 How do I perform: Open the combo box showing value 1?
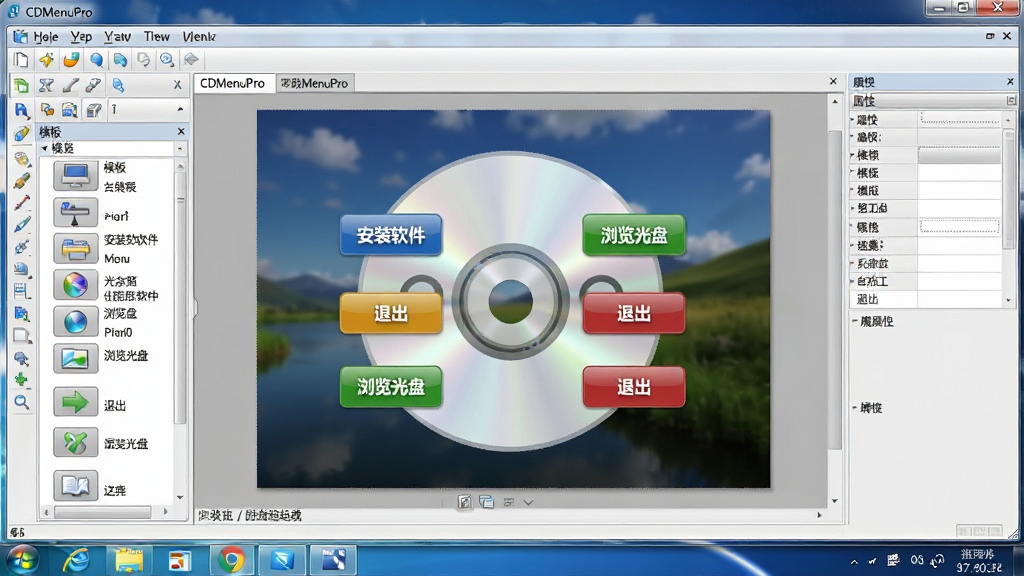(148, 110)
